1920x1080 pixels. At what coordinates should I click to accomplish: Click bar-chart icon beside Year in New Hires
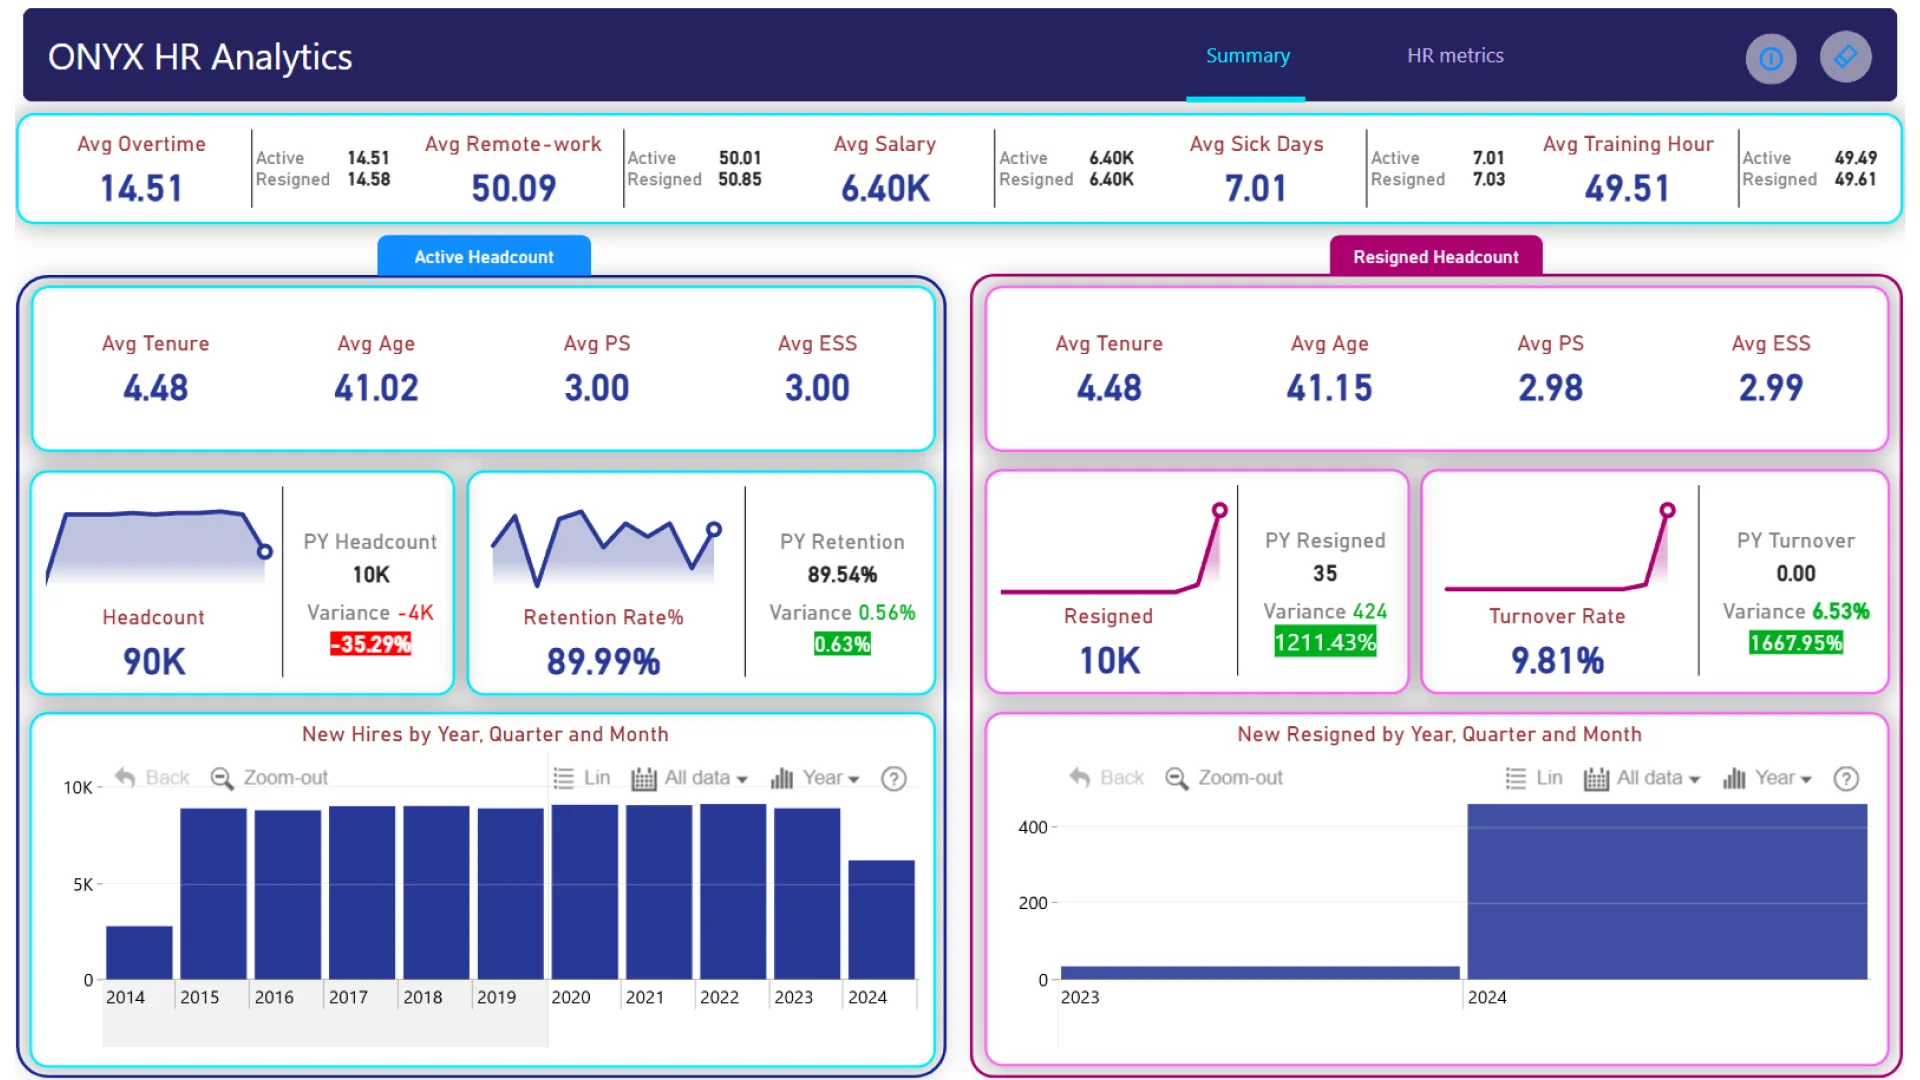tap(782, 778)
